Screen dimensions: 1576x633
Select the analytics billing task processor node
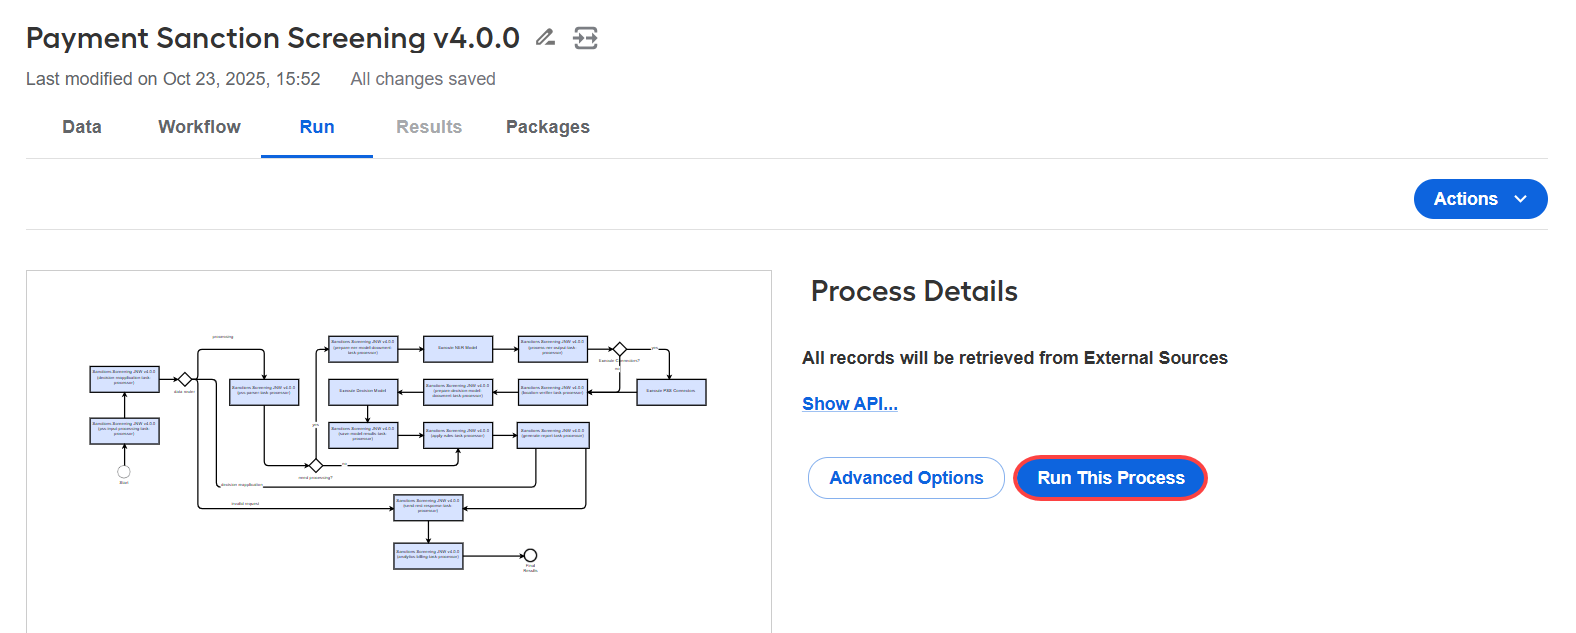[428, 556]
